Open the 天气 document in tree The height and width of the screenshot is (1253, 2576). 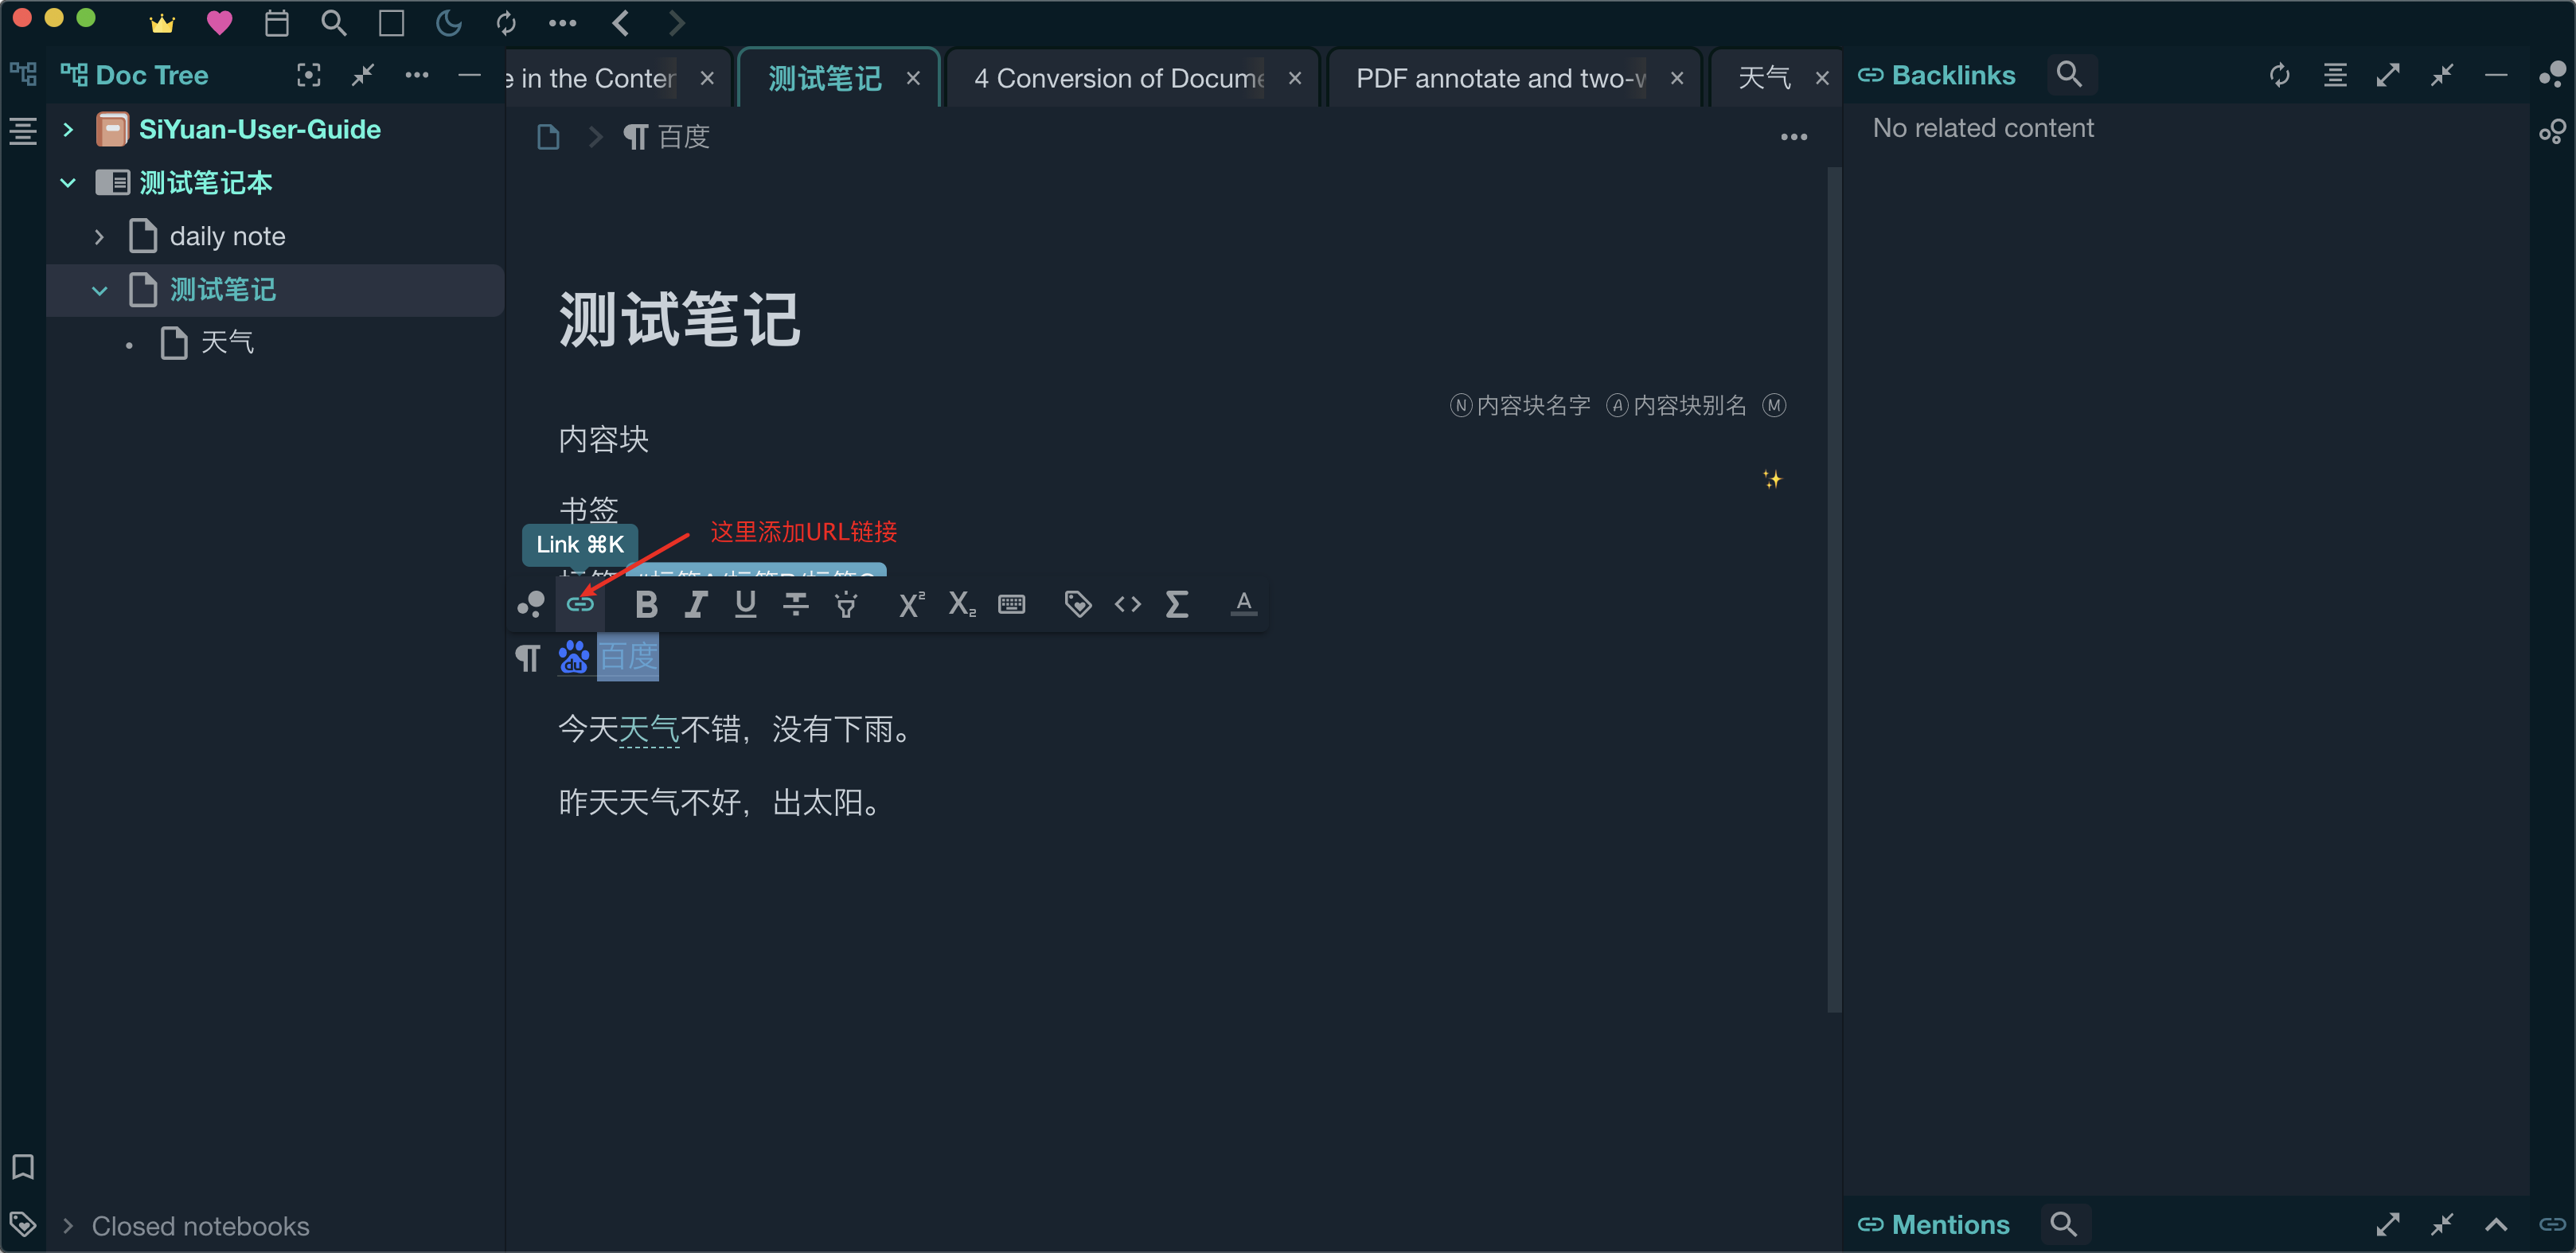point(227,343)
